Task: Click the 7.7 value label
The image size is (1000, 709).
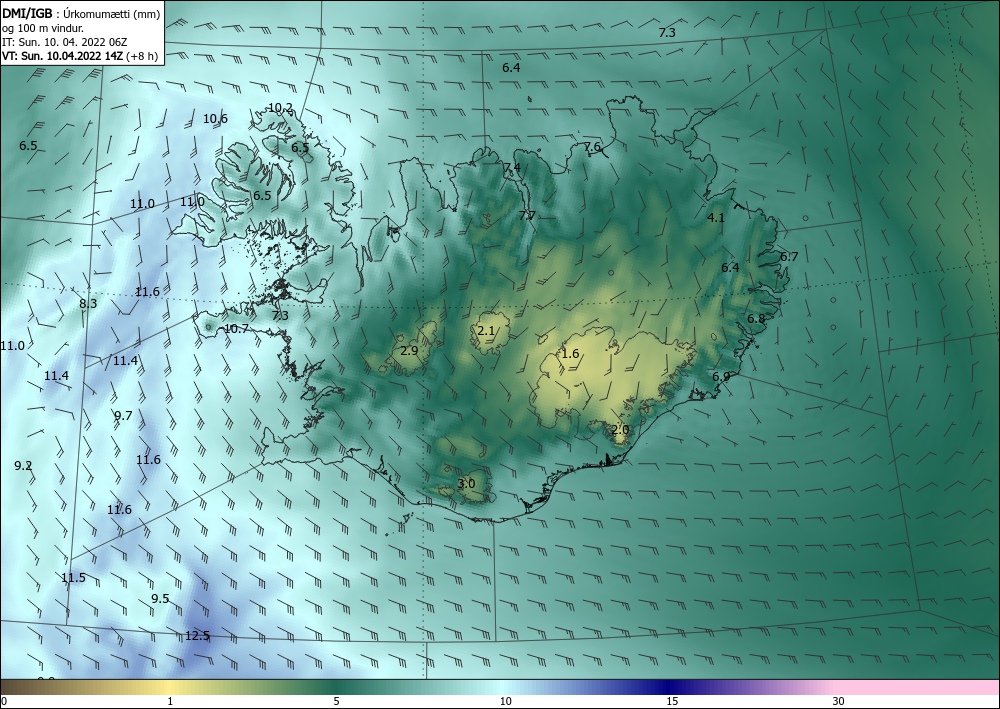Action: 527,216
